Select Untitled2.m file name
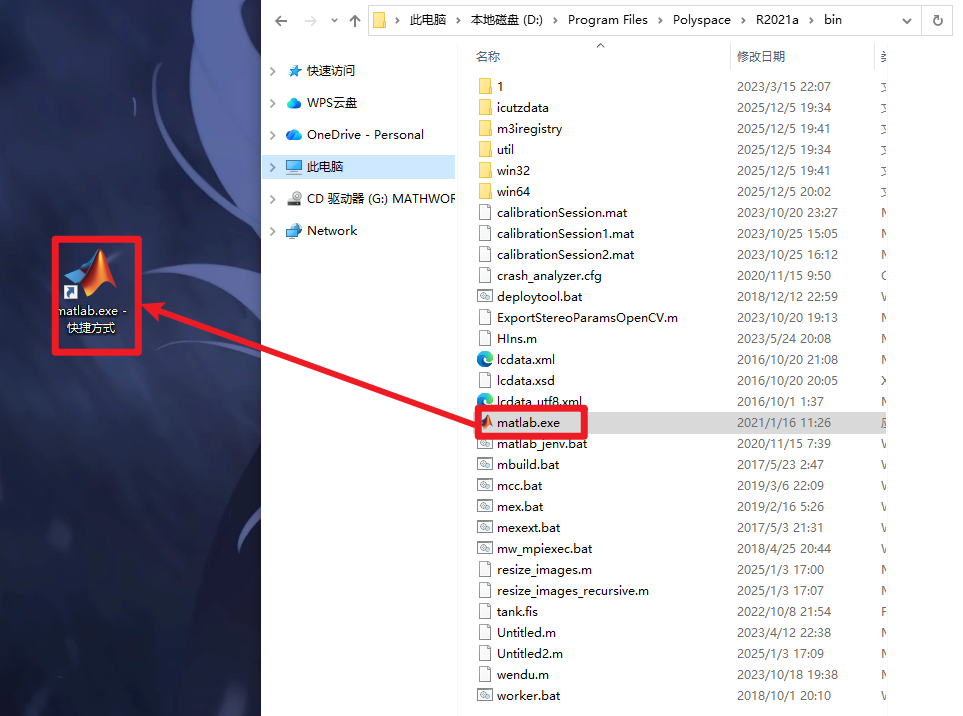The height and width of the screenshot is (716, 963). point(529,653)
